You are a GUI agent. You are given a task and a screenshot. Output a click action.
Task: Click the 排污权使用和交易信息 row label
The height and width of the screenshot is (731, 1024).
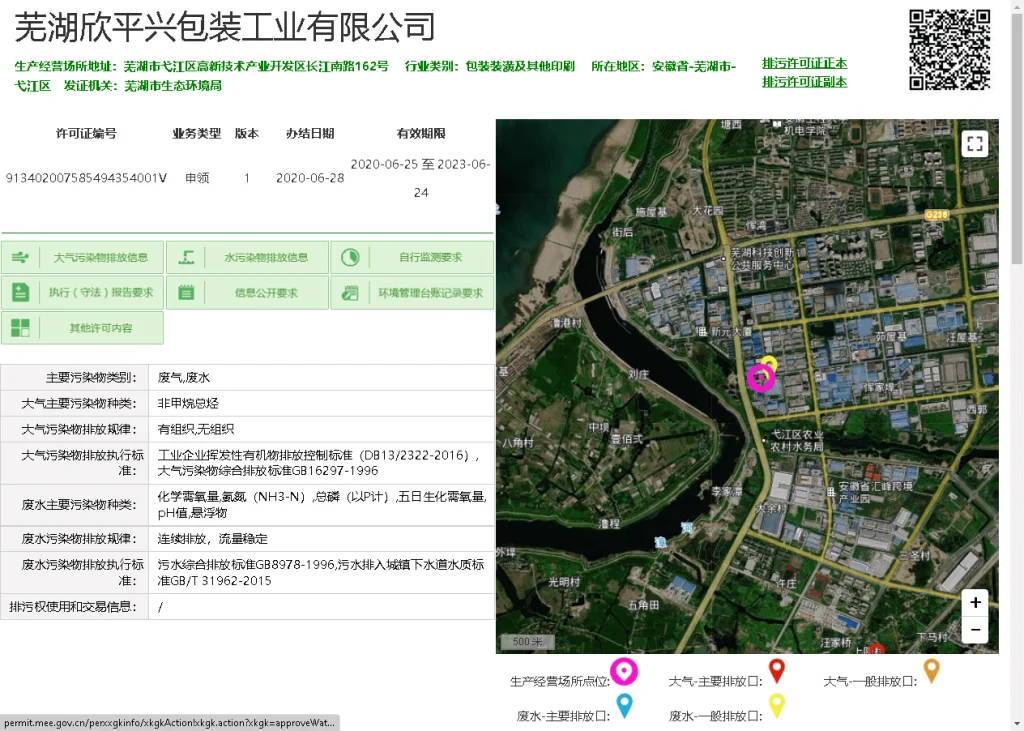[x=73, y=607]
